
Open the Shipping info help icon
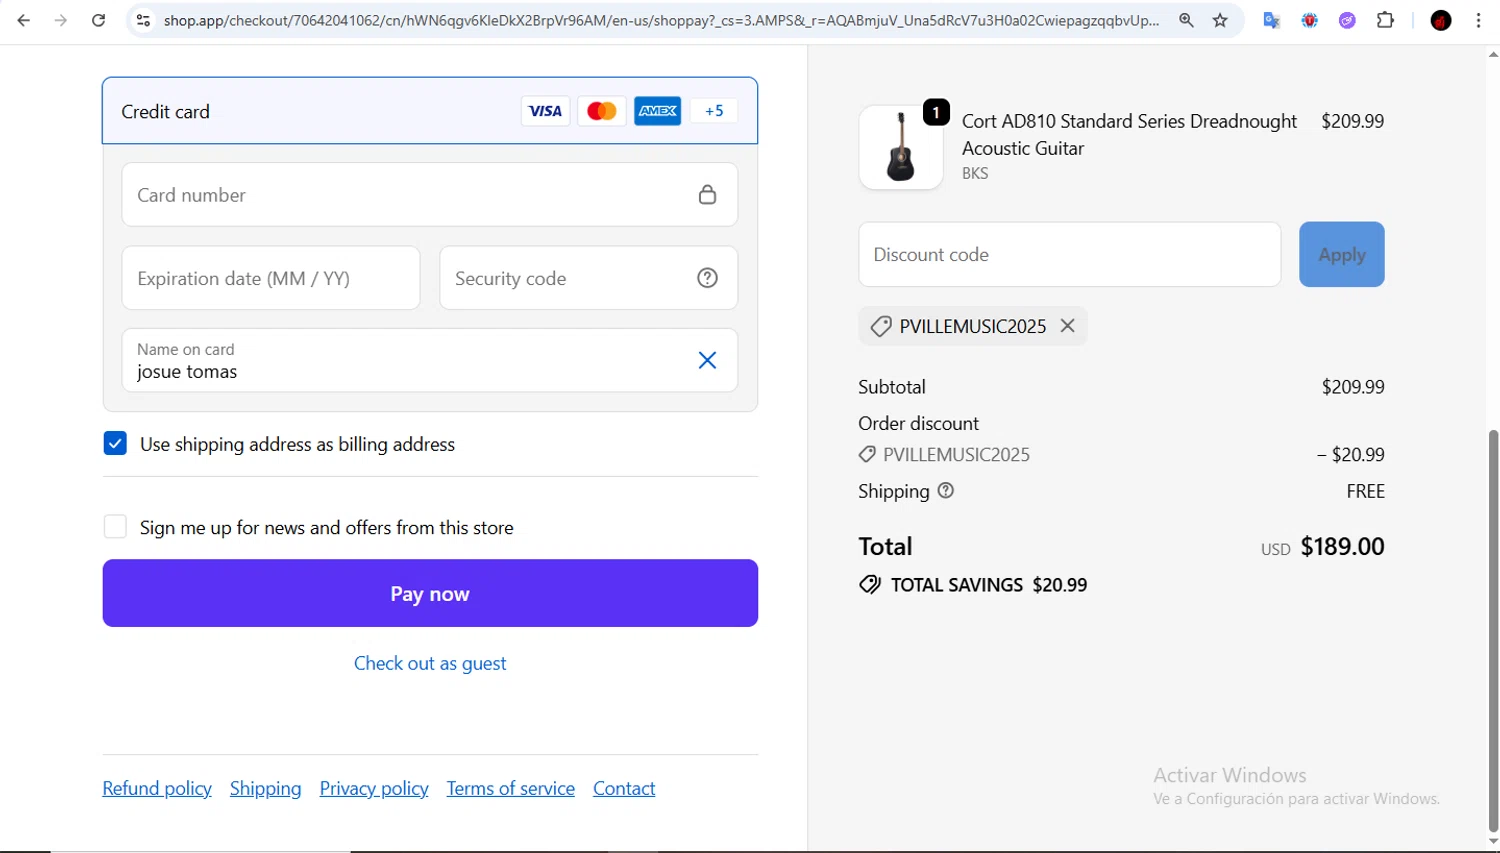click(946, 490)
